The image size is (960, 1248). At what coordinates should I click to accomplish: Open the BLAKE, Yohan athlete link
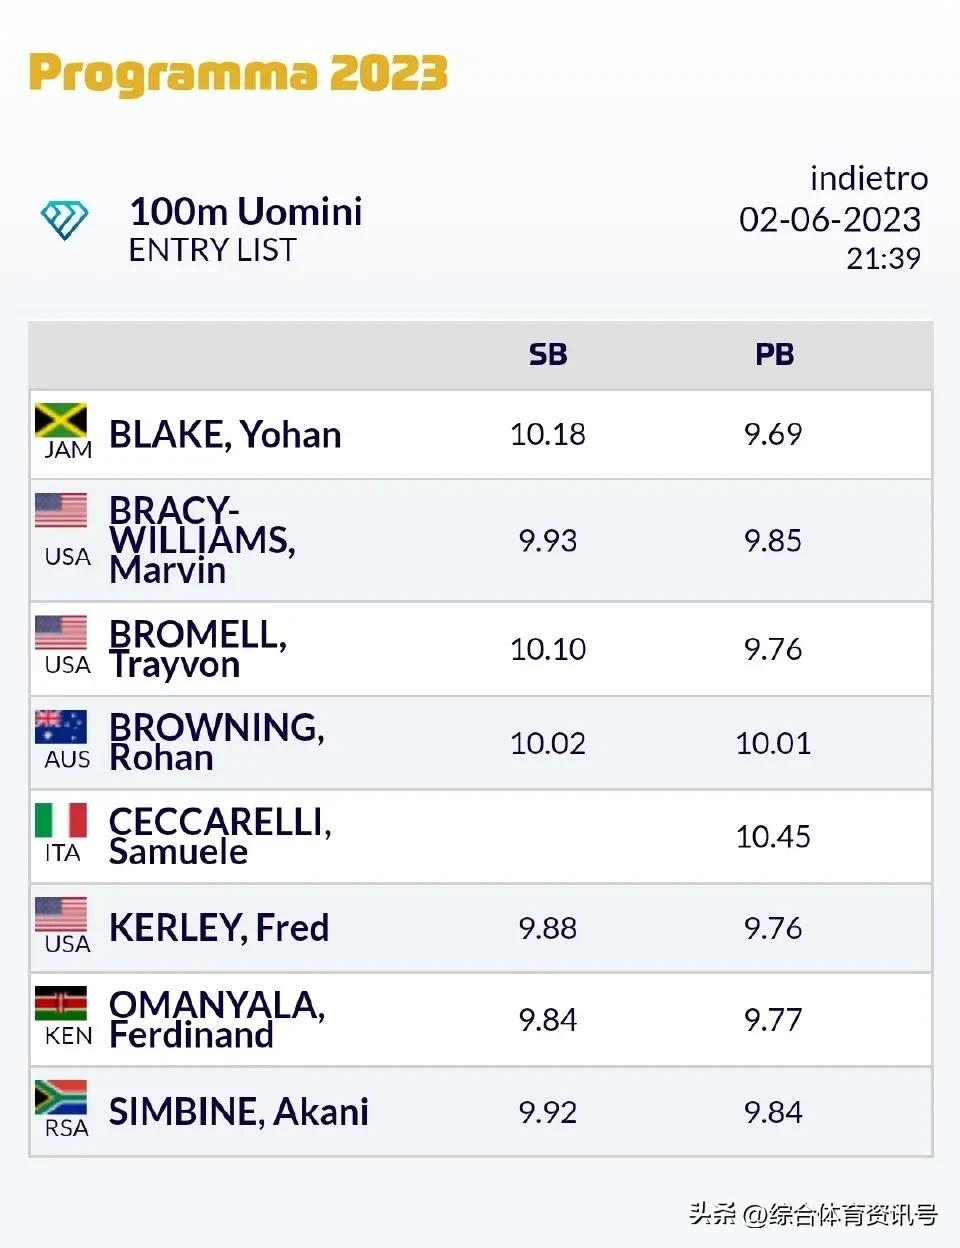click(x=225, y=435)
